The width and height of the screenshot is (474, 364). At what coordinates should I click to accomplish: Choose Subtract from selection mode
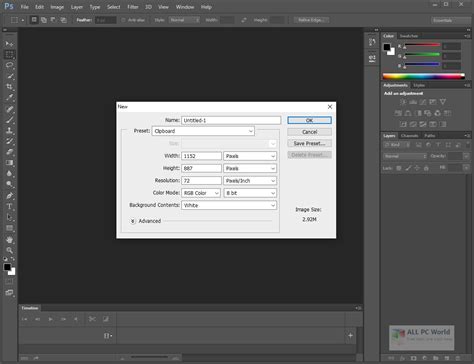pos(53,20)
